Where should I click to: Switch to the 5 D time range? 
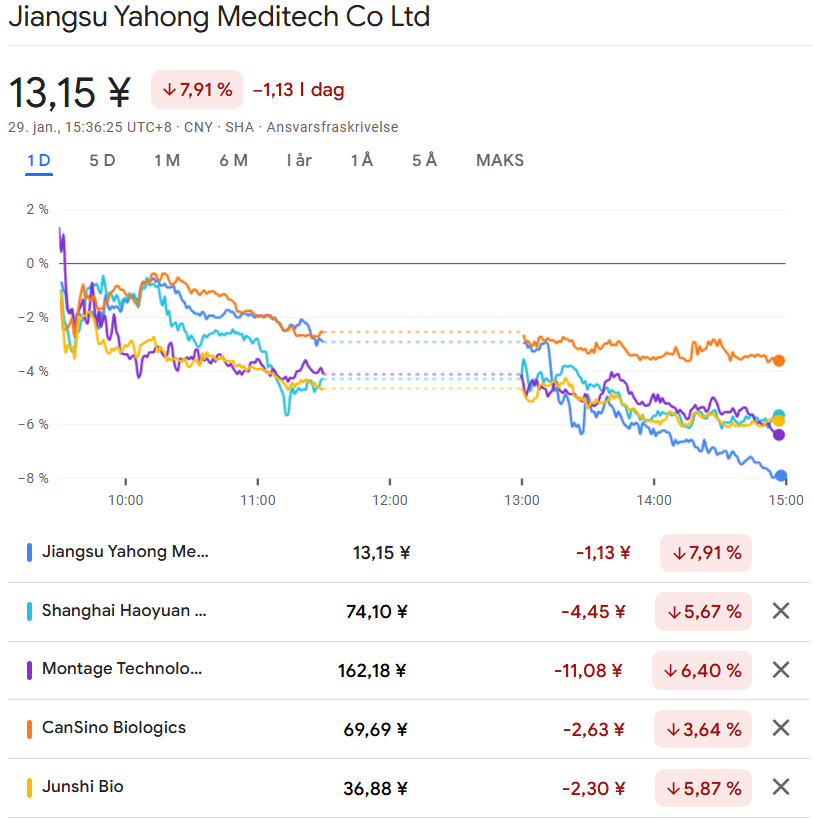click(102, 161)
